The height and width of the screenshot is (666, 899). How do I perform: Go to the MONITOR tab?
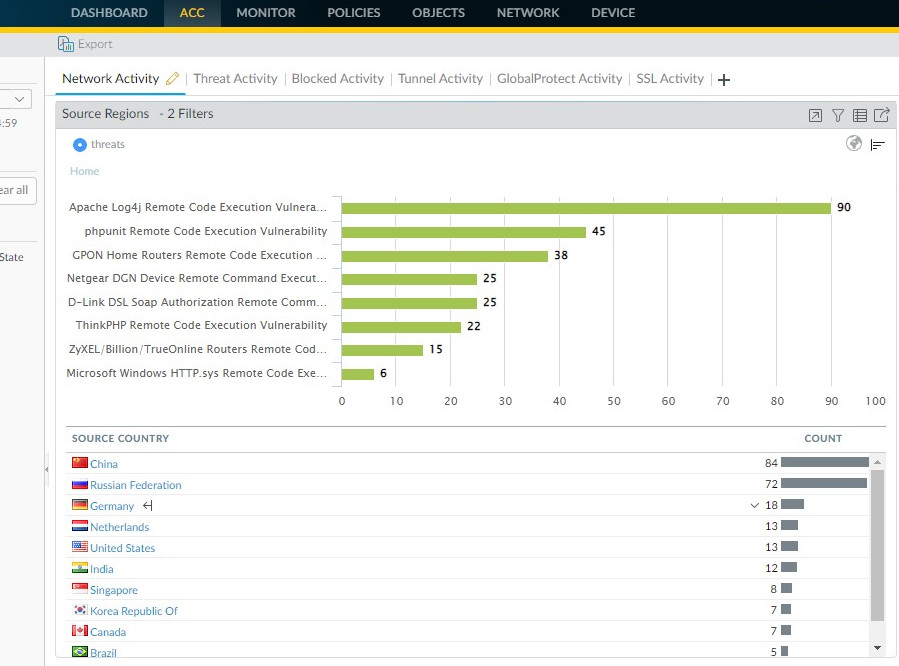[266, 13]
